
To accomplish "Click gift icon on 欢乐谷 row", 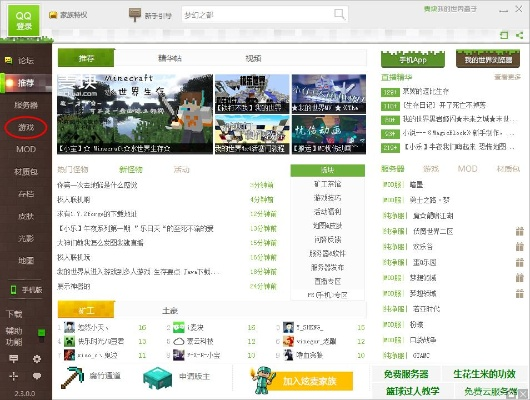I will pos(520,246).
